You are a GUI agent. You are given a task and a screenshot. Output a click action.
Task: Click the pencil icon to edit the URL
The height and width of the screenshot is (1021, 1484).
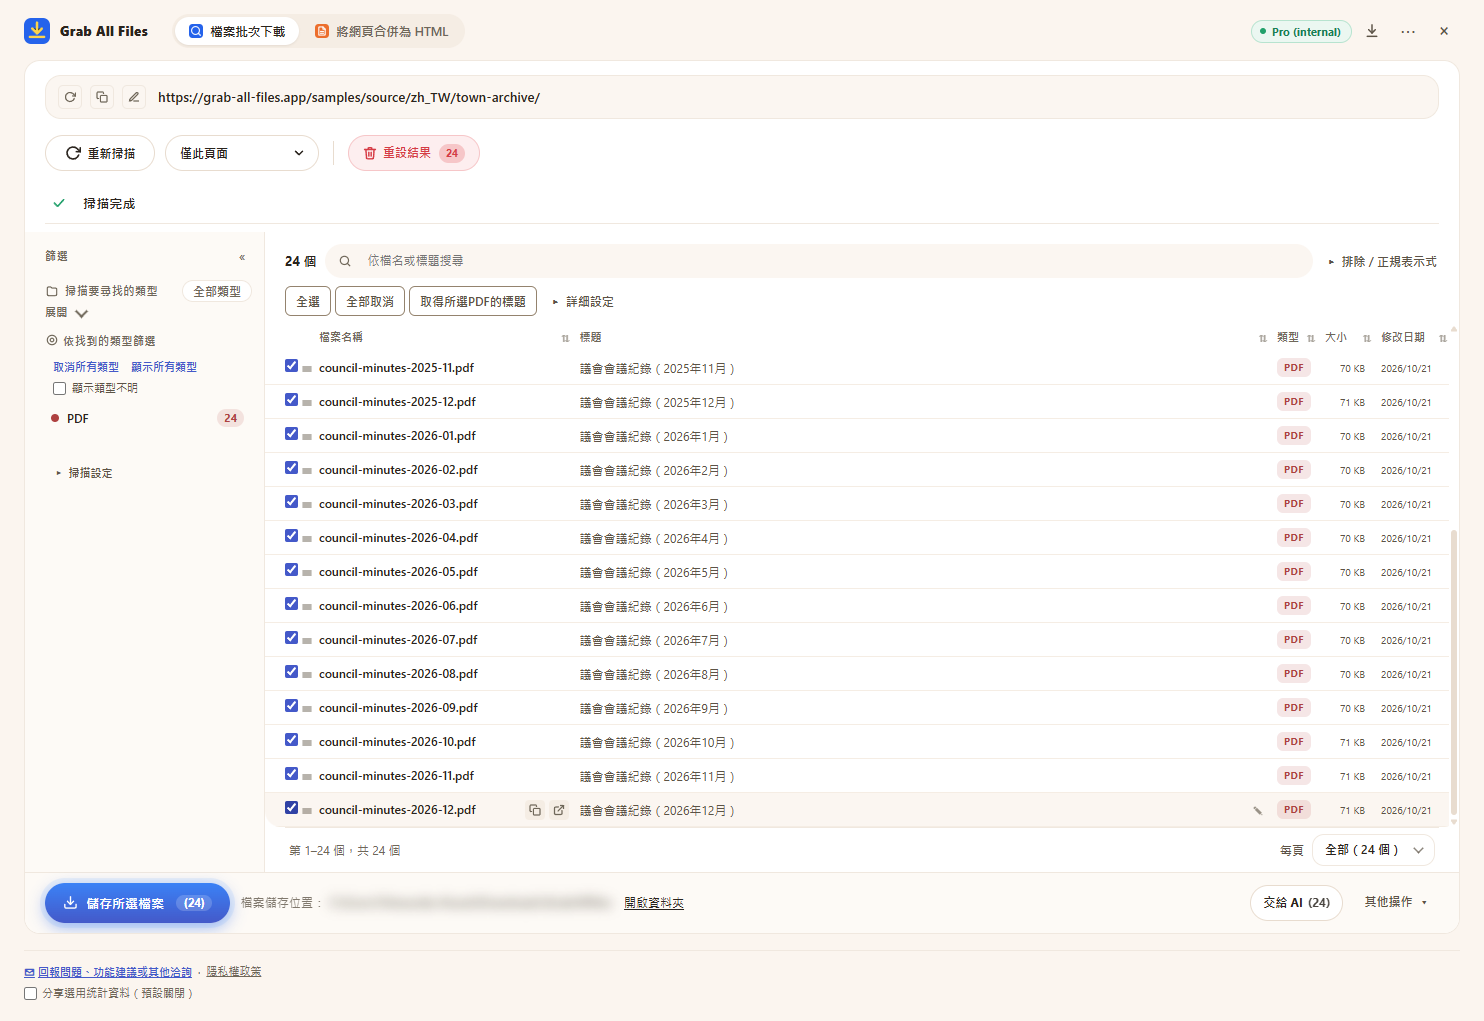134,97
